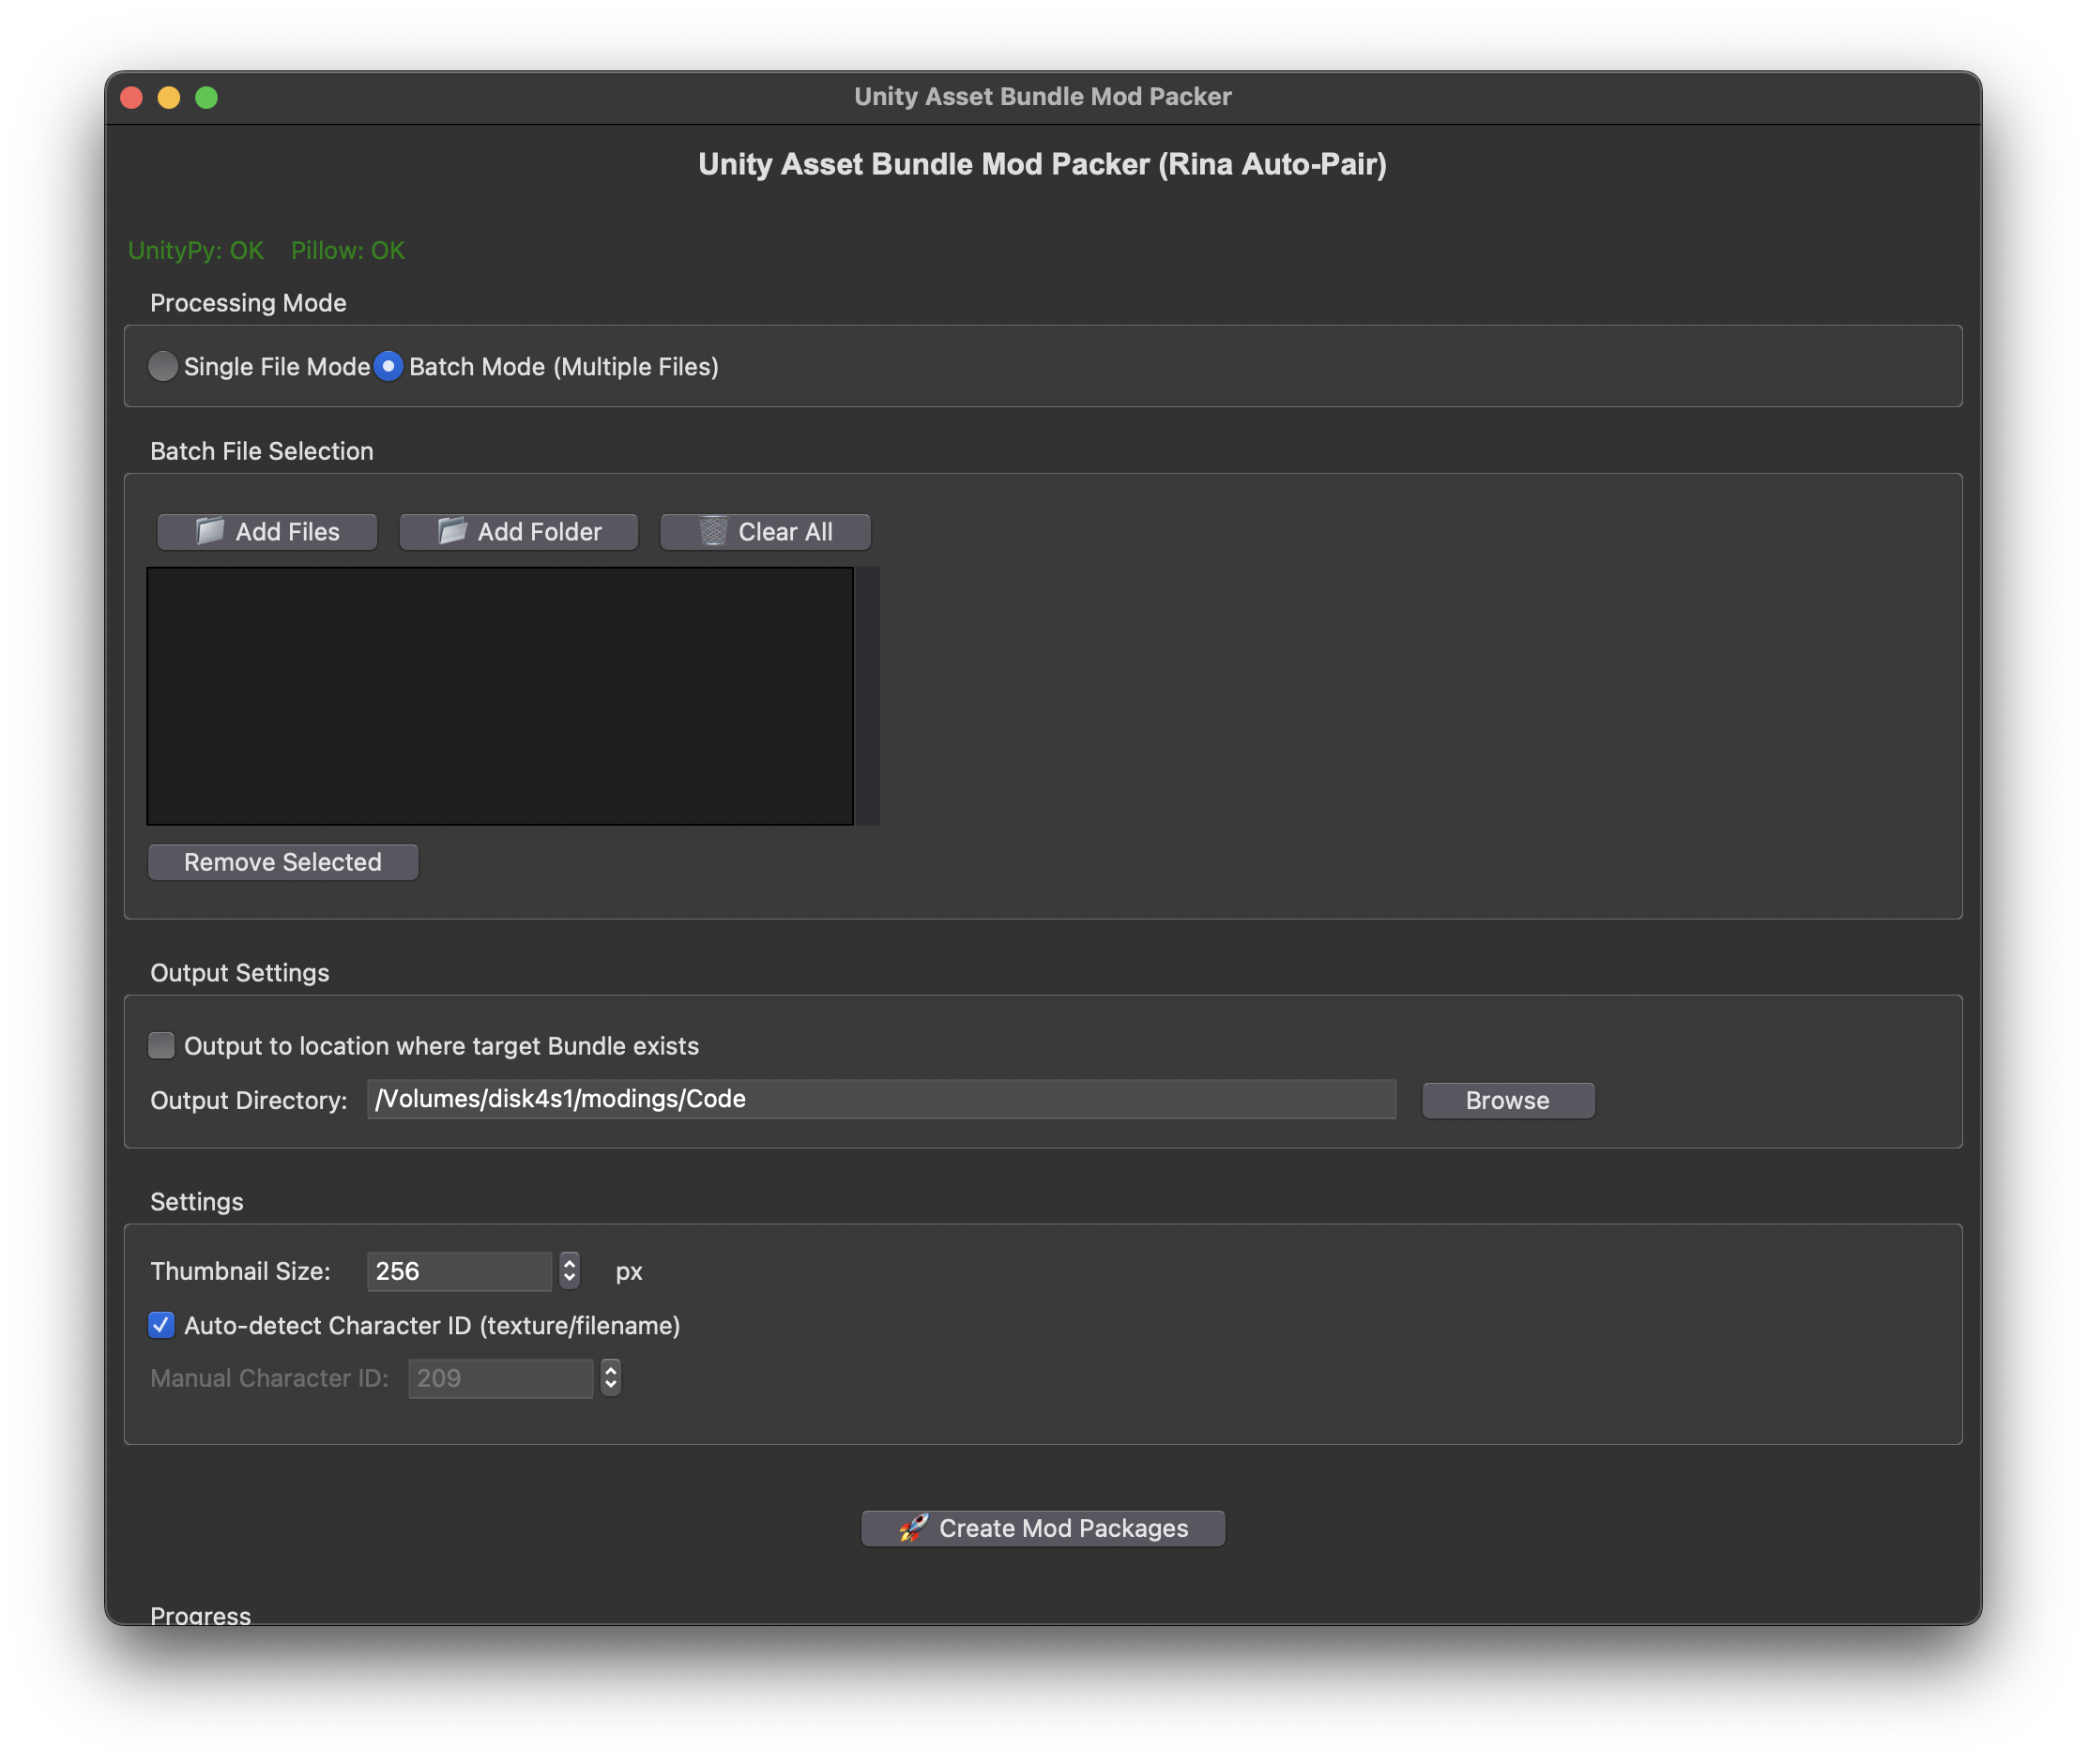Click into the Output Directory path field

click(x=880, y=1099)
